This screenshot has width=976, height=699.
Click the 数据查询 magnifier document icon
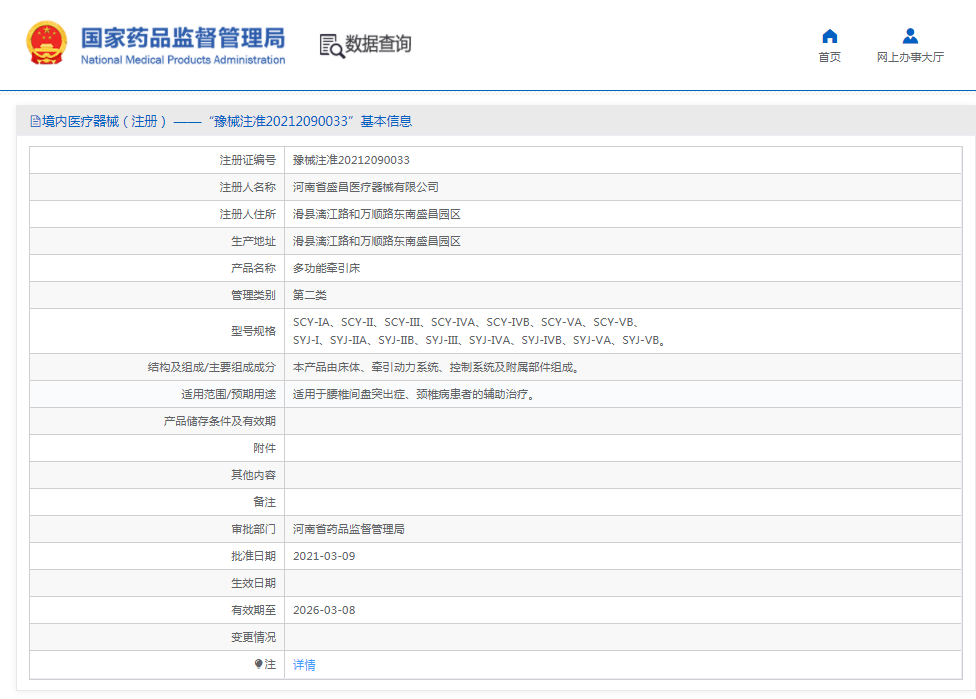coord(331,45)
